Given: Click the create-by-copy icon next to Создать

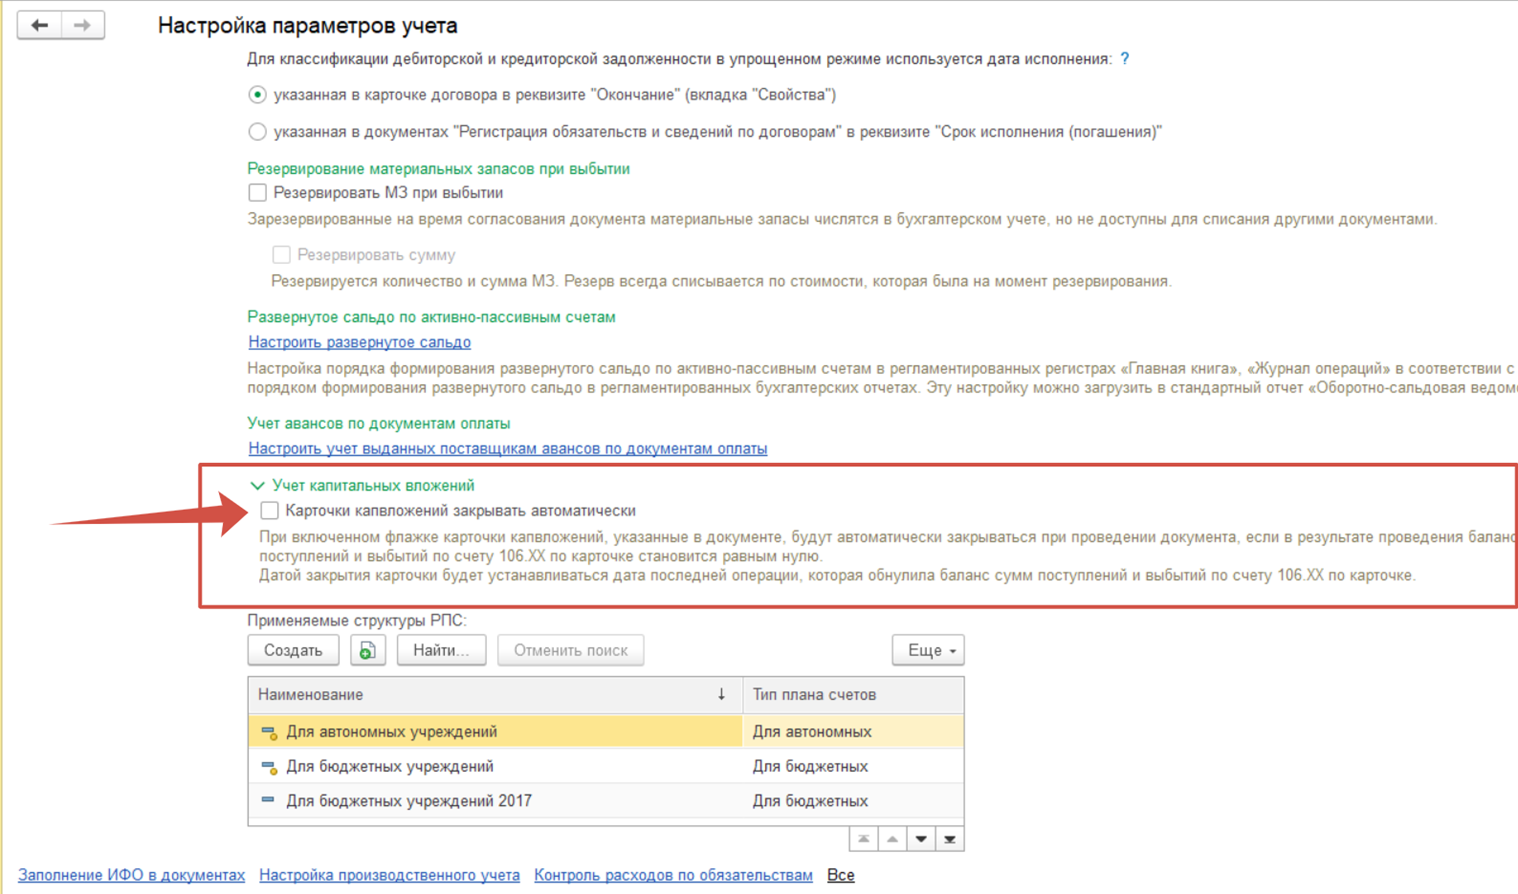Looking at the screenshot, I should tap(368, 650).
